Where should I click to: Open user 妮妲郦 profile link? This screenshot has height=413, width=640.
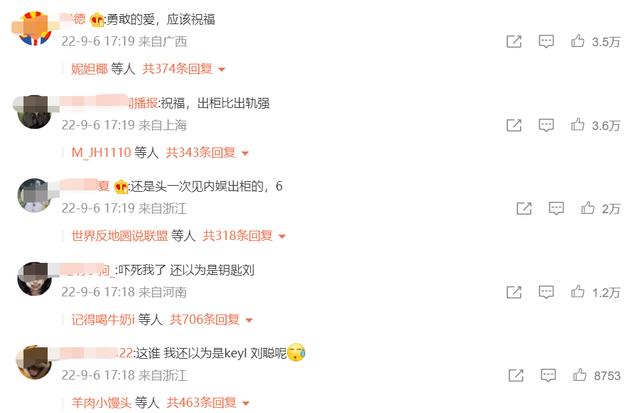click(89, 69)
